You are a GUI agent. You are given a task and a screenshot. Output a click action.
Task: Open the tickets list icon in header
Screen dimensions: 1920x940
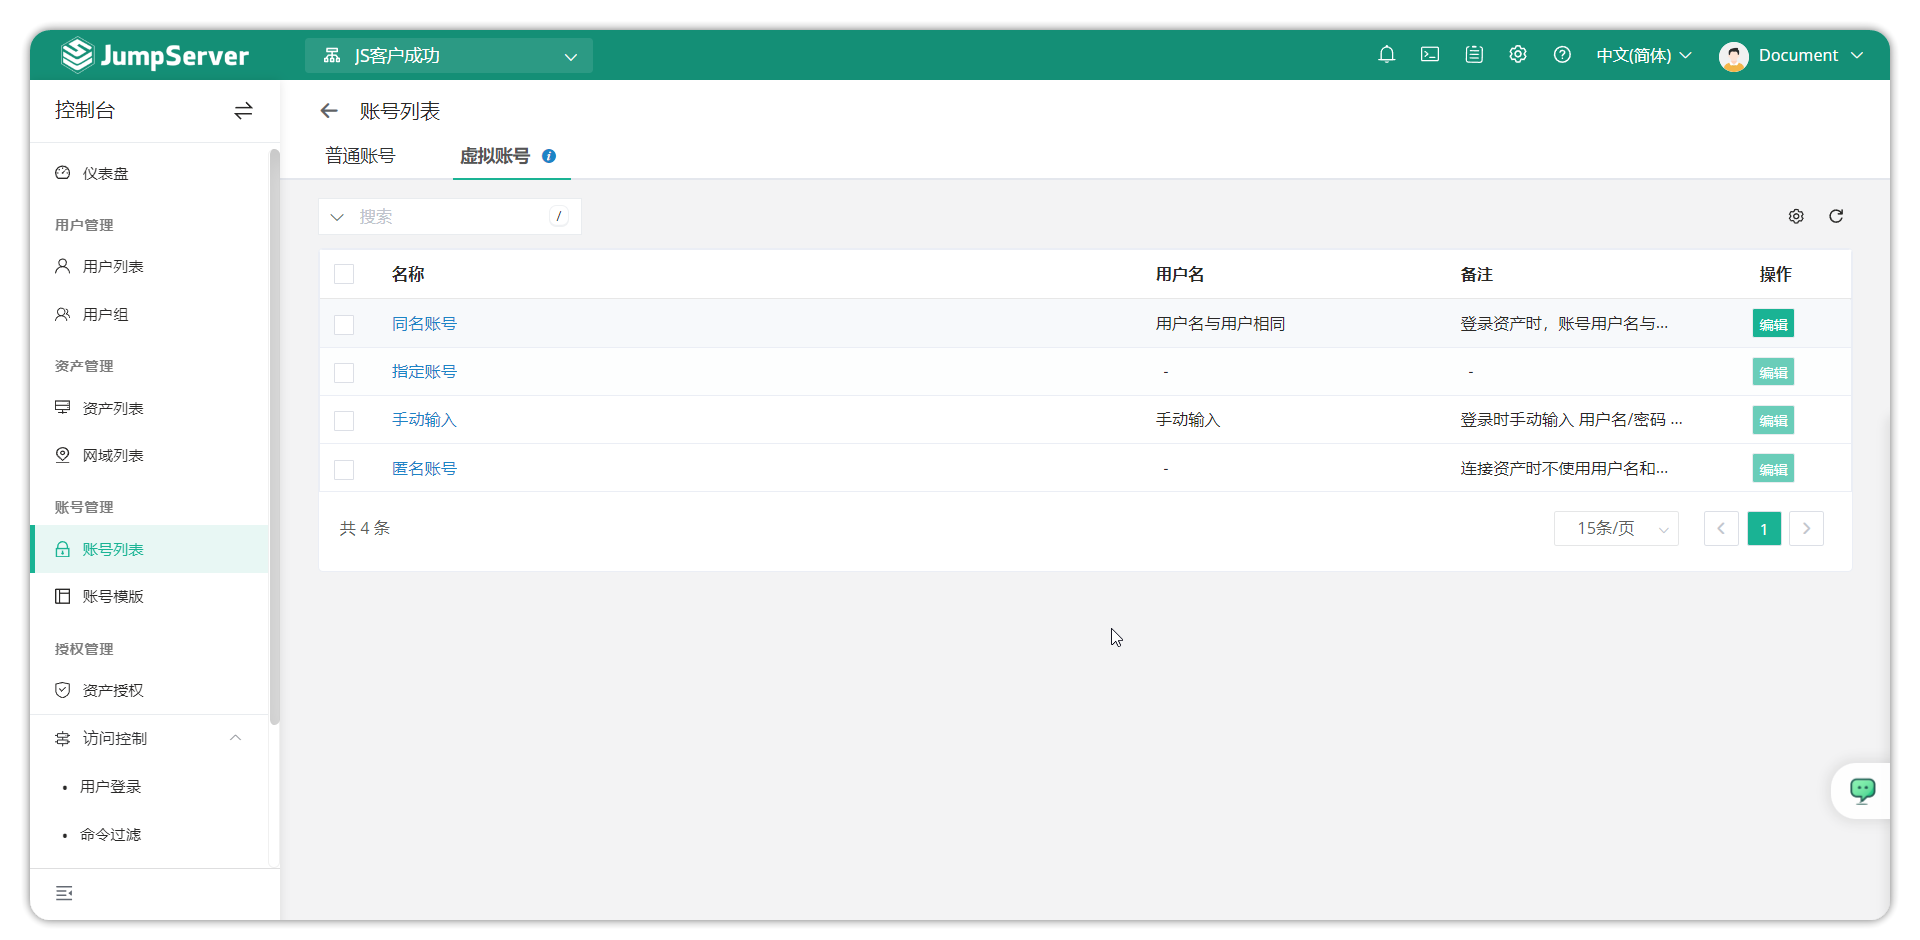tap(1474, 55)
